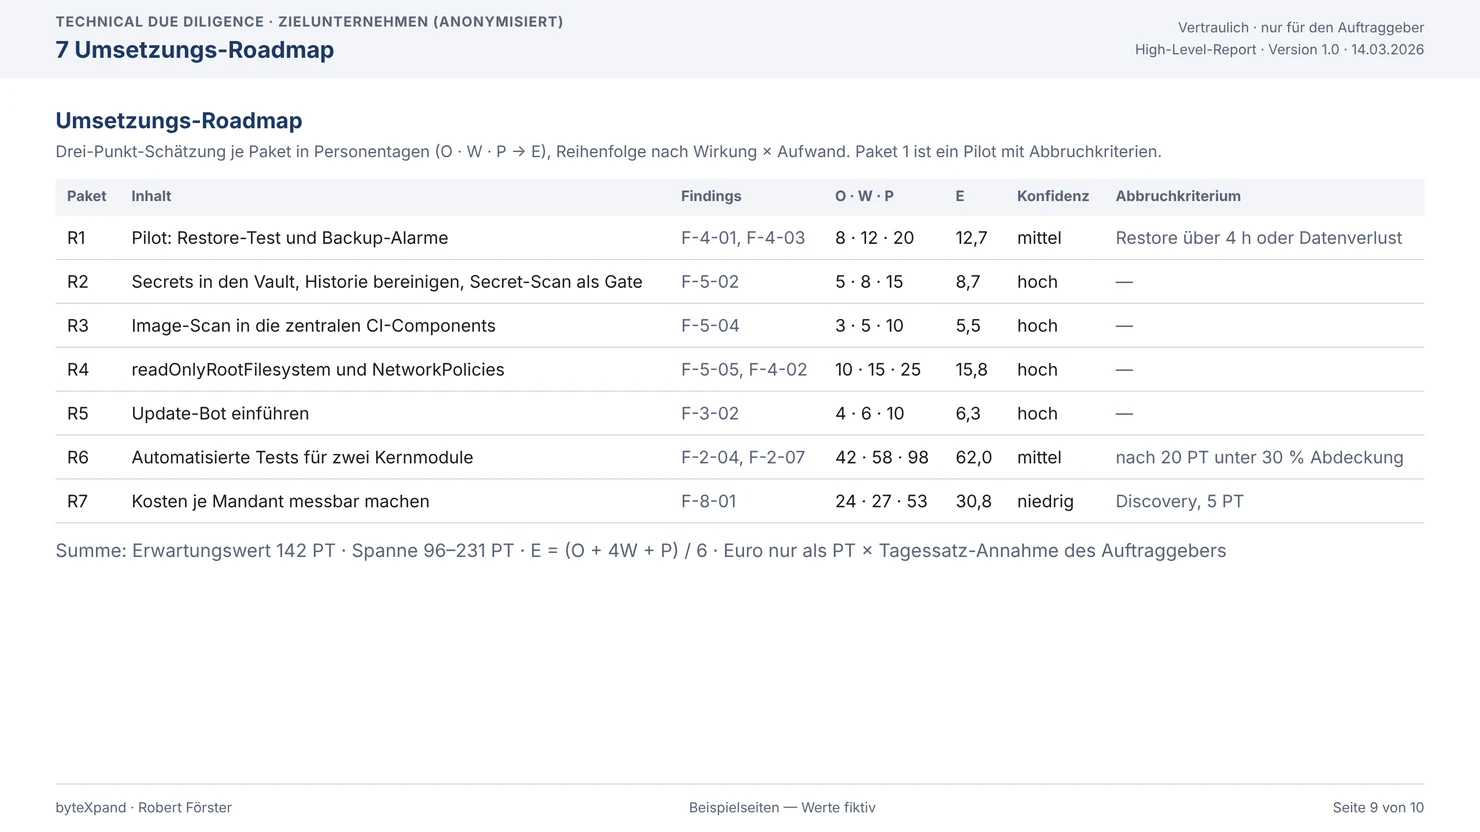Click page indicator 'Seite 9 von 10'
The height and width of the screenshot is (832, 1480).
click(x=1378, y=808)
